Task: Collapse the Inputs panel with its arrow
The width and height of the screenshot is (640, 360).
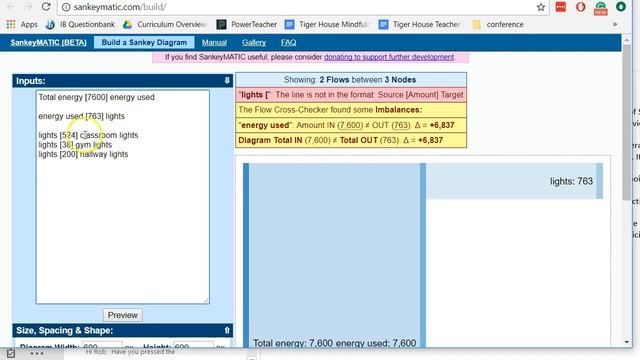Action: pos(227,81)
